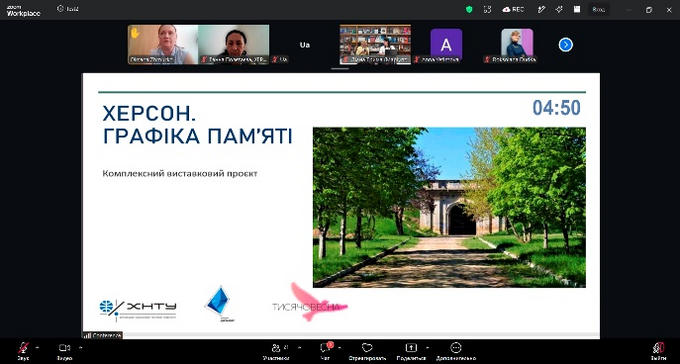Click the Тисячовесна pink bird logo

[309, 303]
